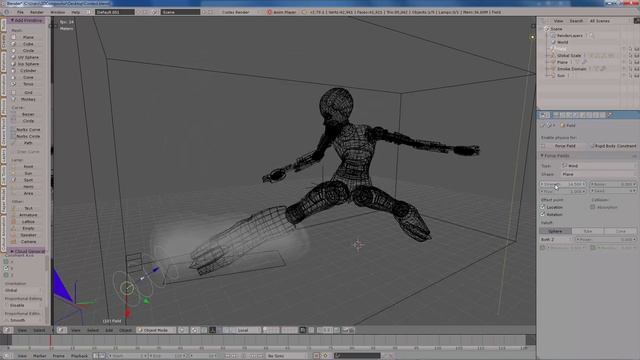The image size is (640, 360).
Task: Open the Render menu
Action: pyautogui.click(x=37, y=12)
